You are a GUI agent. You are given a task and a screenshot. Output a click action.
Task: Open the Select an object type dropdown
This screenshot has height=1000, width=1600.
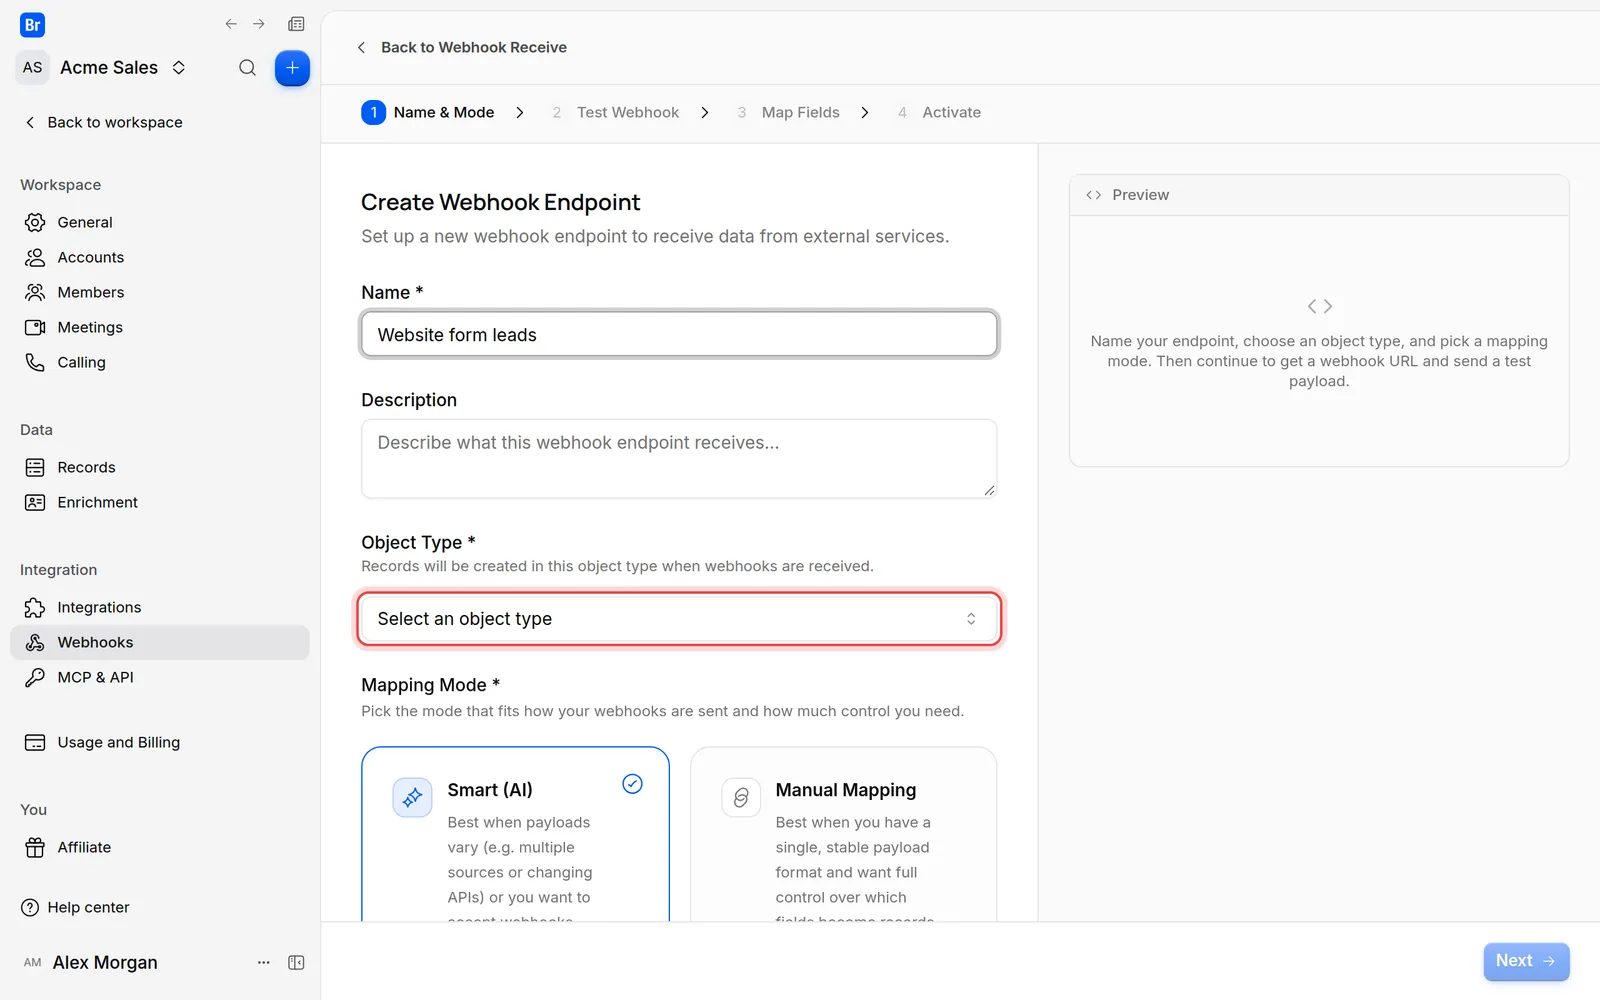(x=679, y=619)
